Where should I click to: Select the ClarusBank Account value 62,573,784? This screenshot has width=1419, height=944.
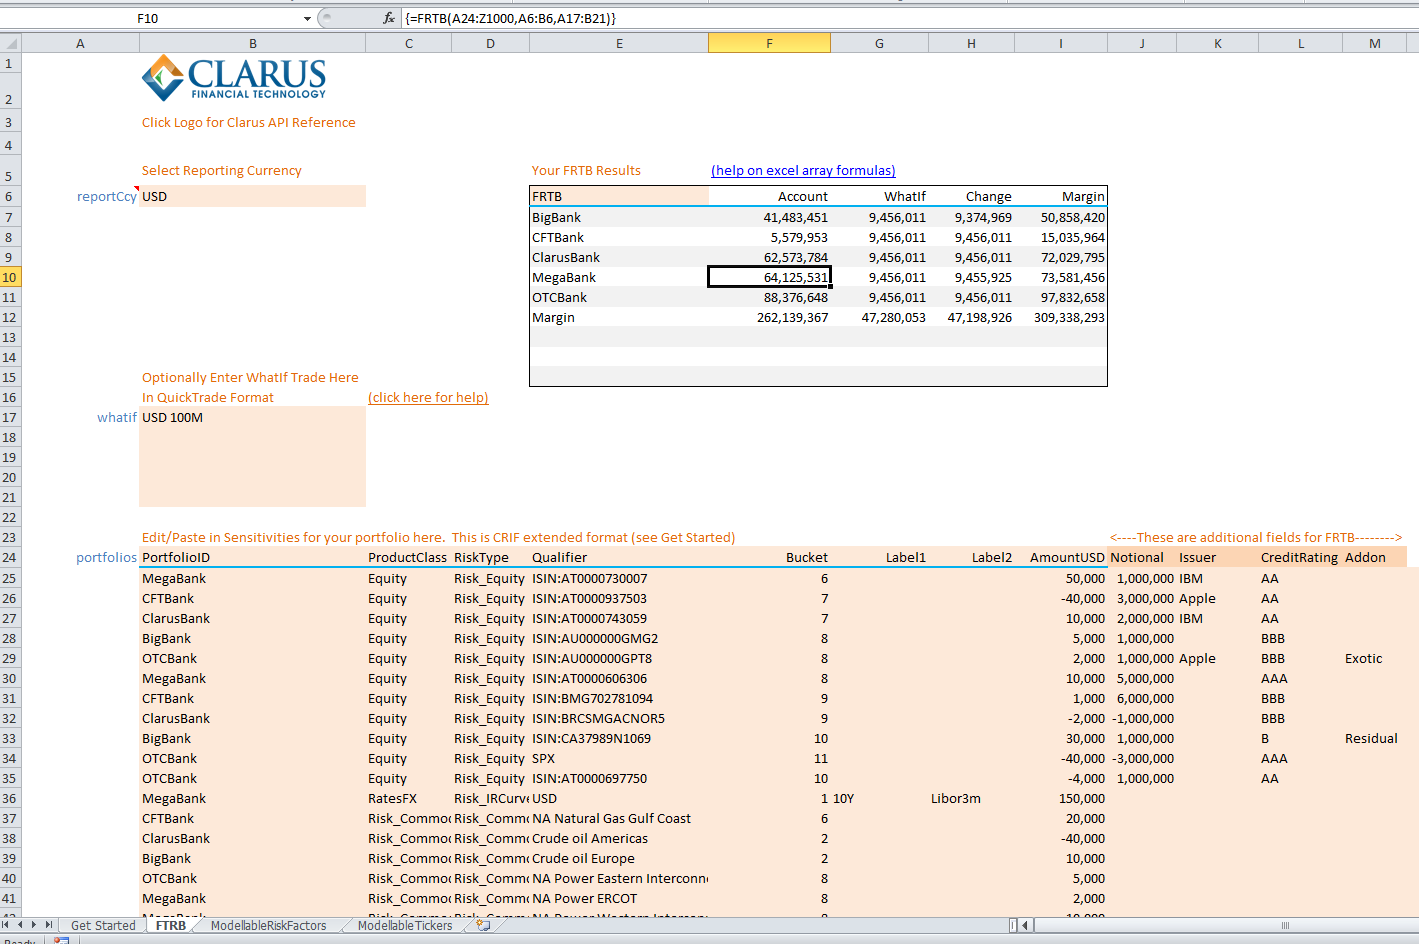click(769, 257)
